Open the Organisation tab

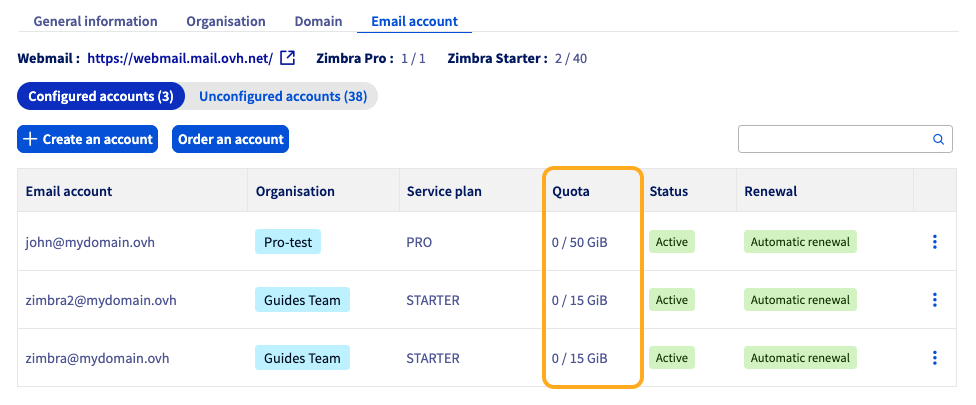click(x=226, y=21)
